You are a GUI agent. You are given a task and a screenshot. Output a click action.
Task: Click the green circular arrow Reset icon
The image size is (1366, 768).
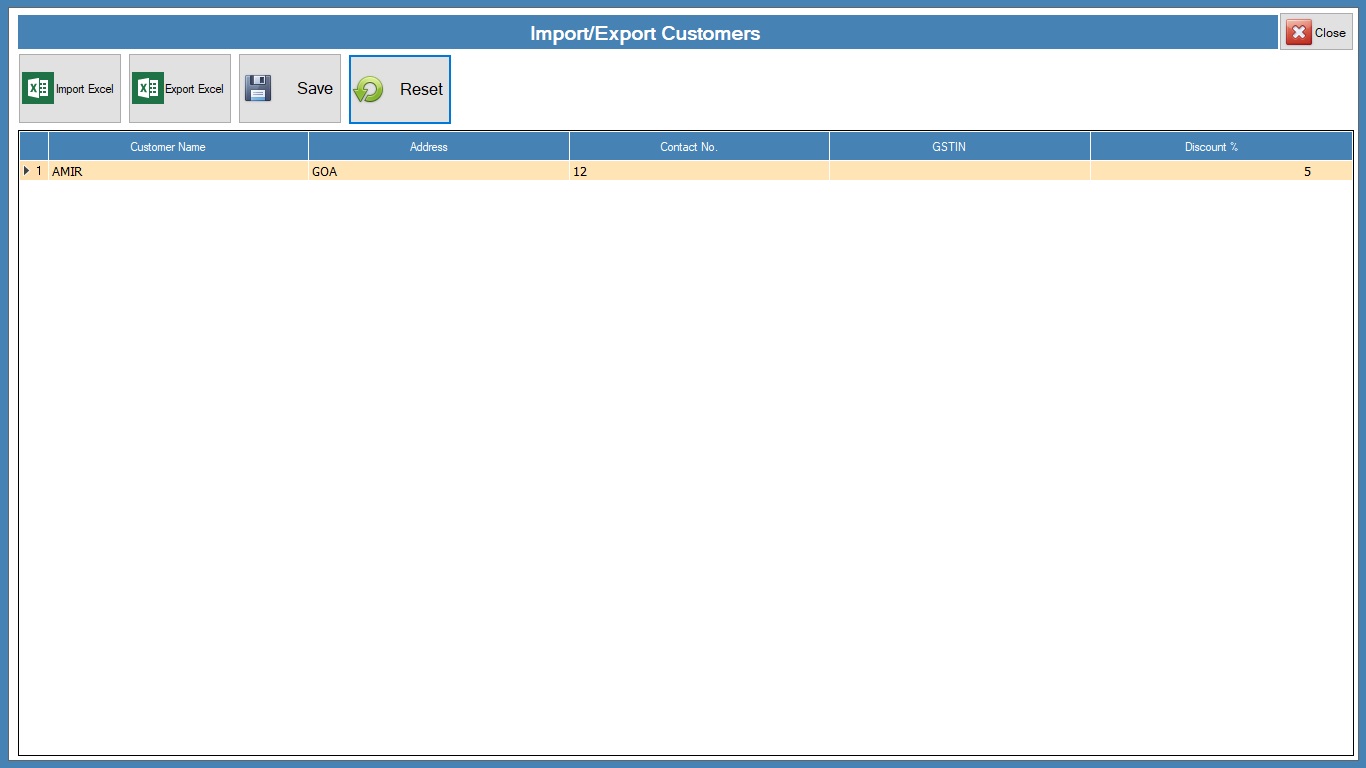tap(369, 90)
